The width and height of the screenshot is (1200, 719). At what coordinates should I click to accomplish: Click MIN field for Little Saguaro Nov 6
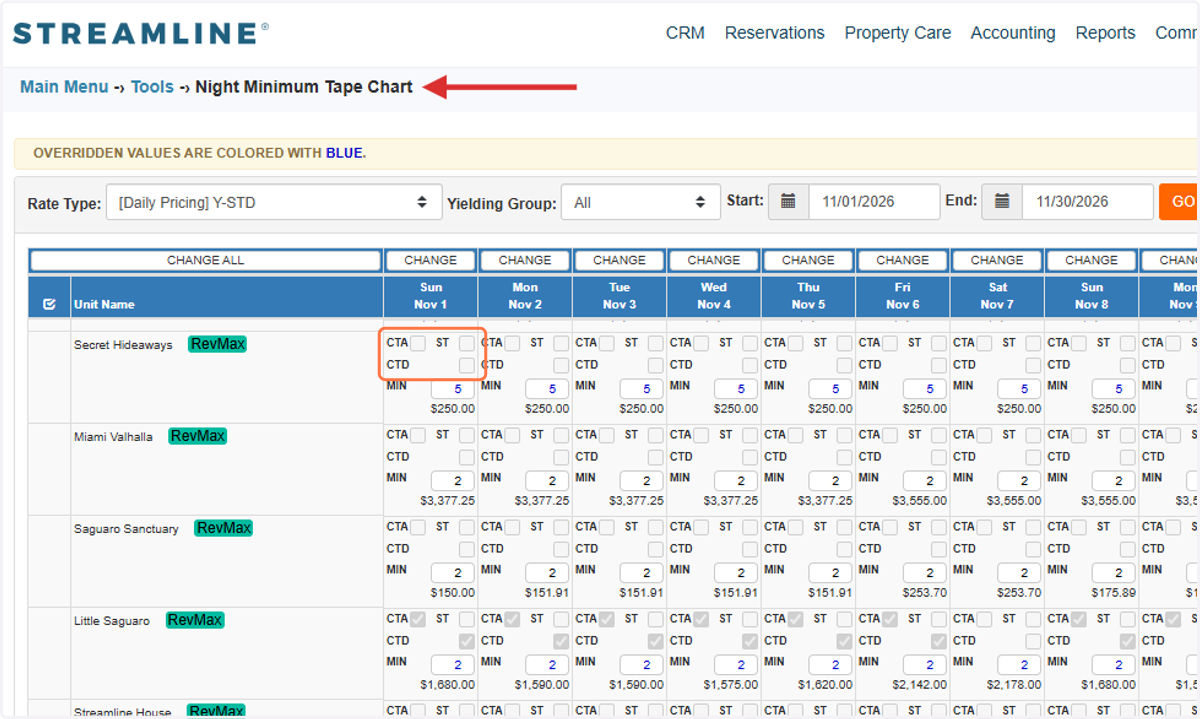[x=925, y=664]
